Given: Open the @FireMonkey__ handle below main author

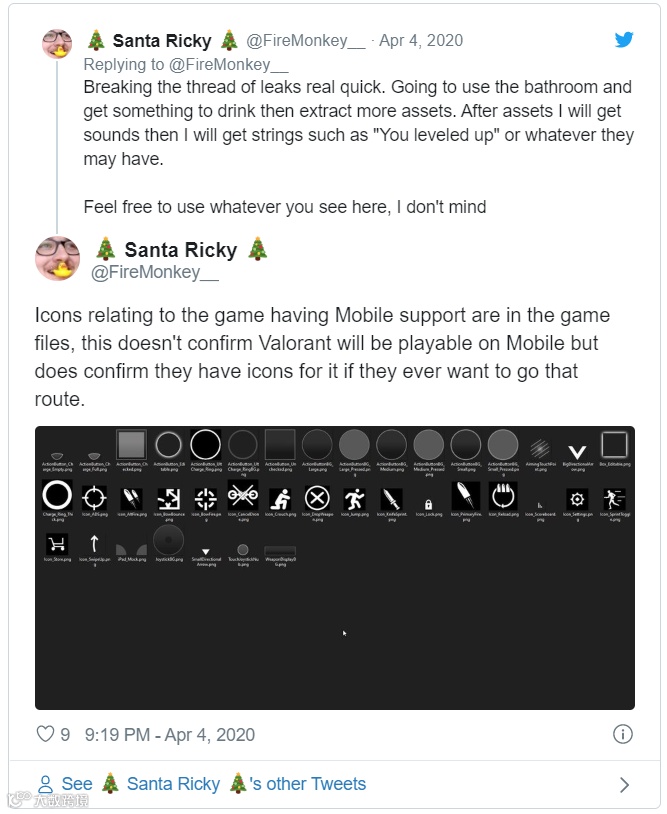Looking at the screenshot, I should (x=154, y=272).
